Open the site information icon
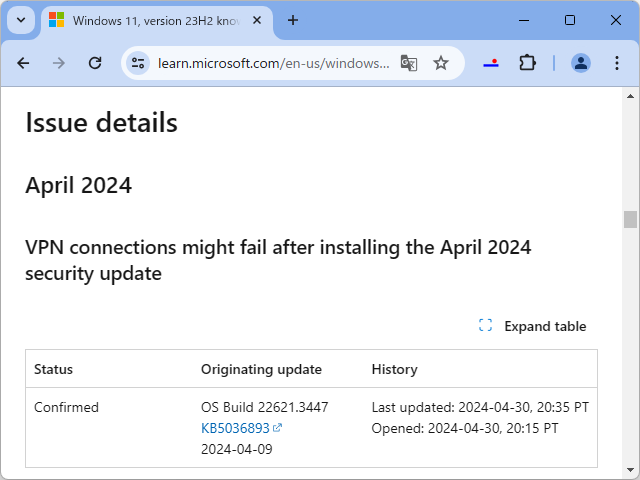This screenshot has width=640, height=480. [138, 63]
